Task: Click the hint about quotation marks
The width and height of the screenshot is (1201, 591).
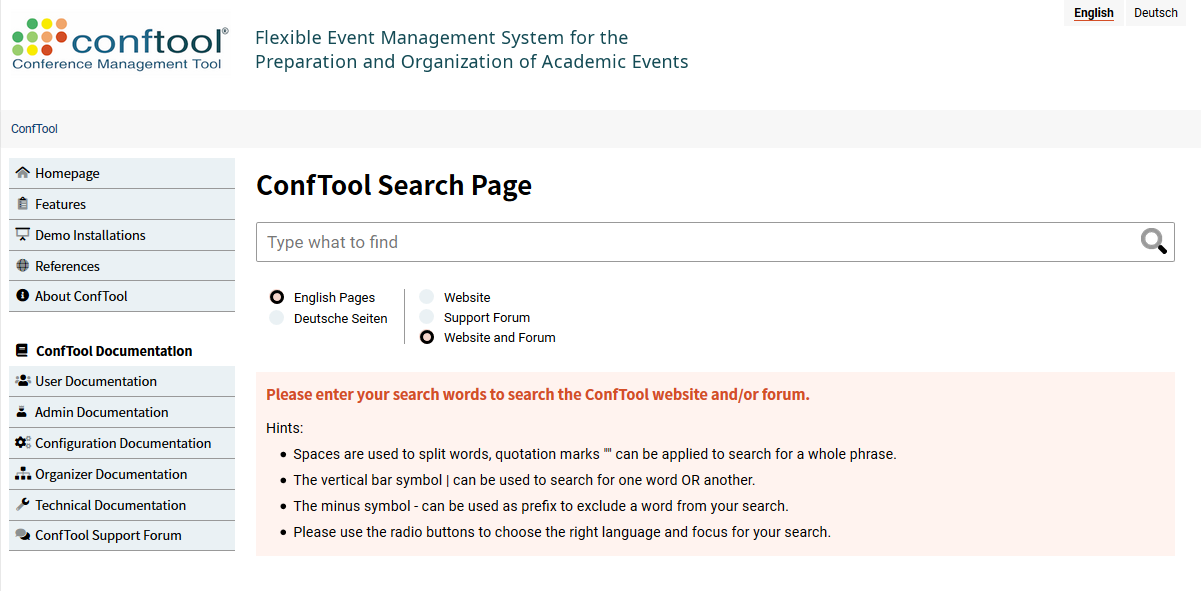Action: 595,454
